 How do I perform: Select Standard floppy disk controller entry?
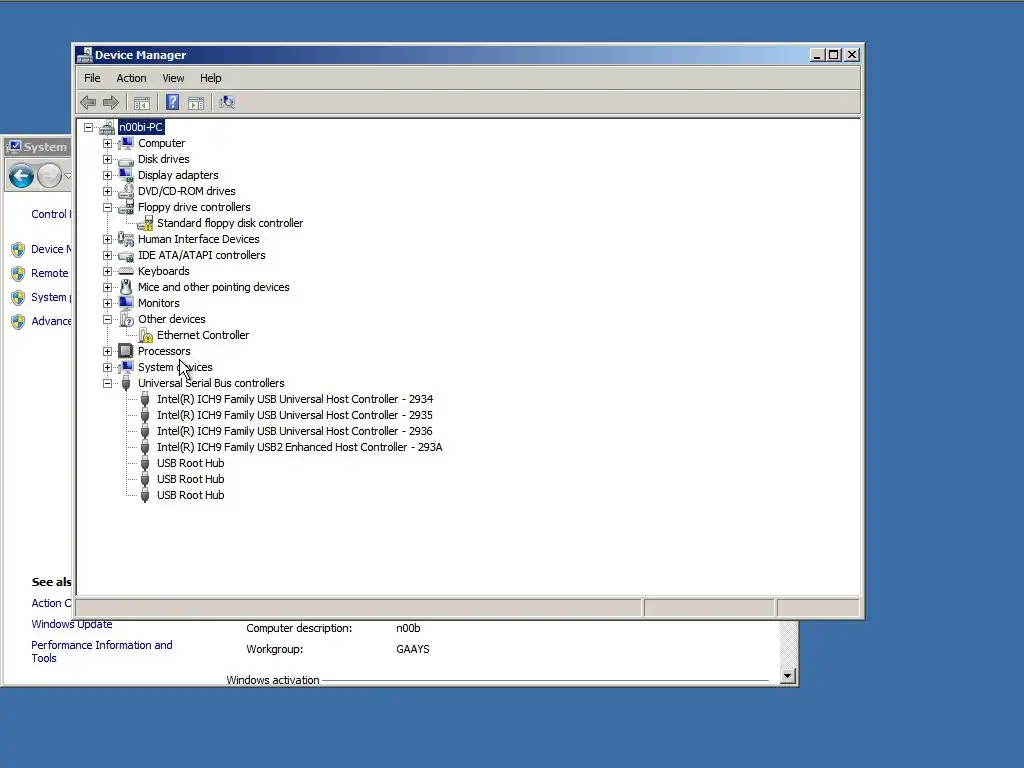(x=230, y=223)
